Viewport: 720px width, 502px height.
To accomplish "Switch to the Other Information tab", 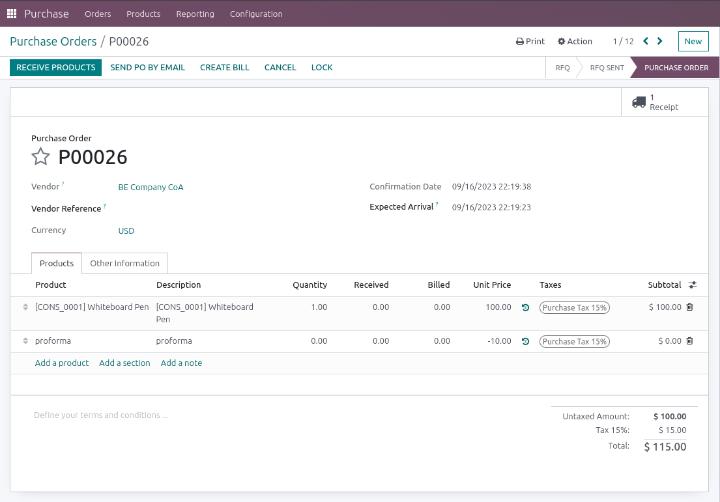I will (x=124, y=263).
